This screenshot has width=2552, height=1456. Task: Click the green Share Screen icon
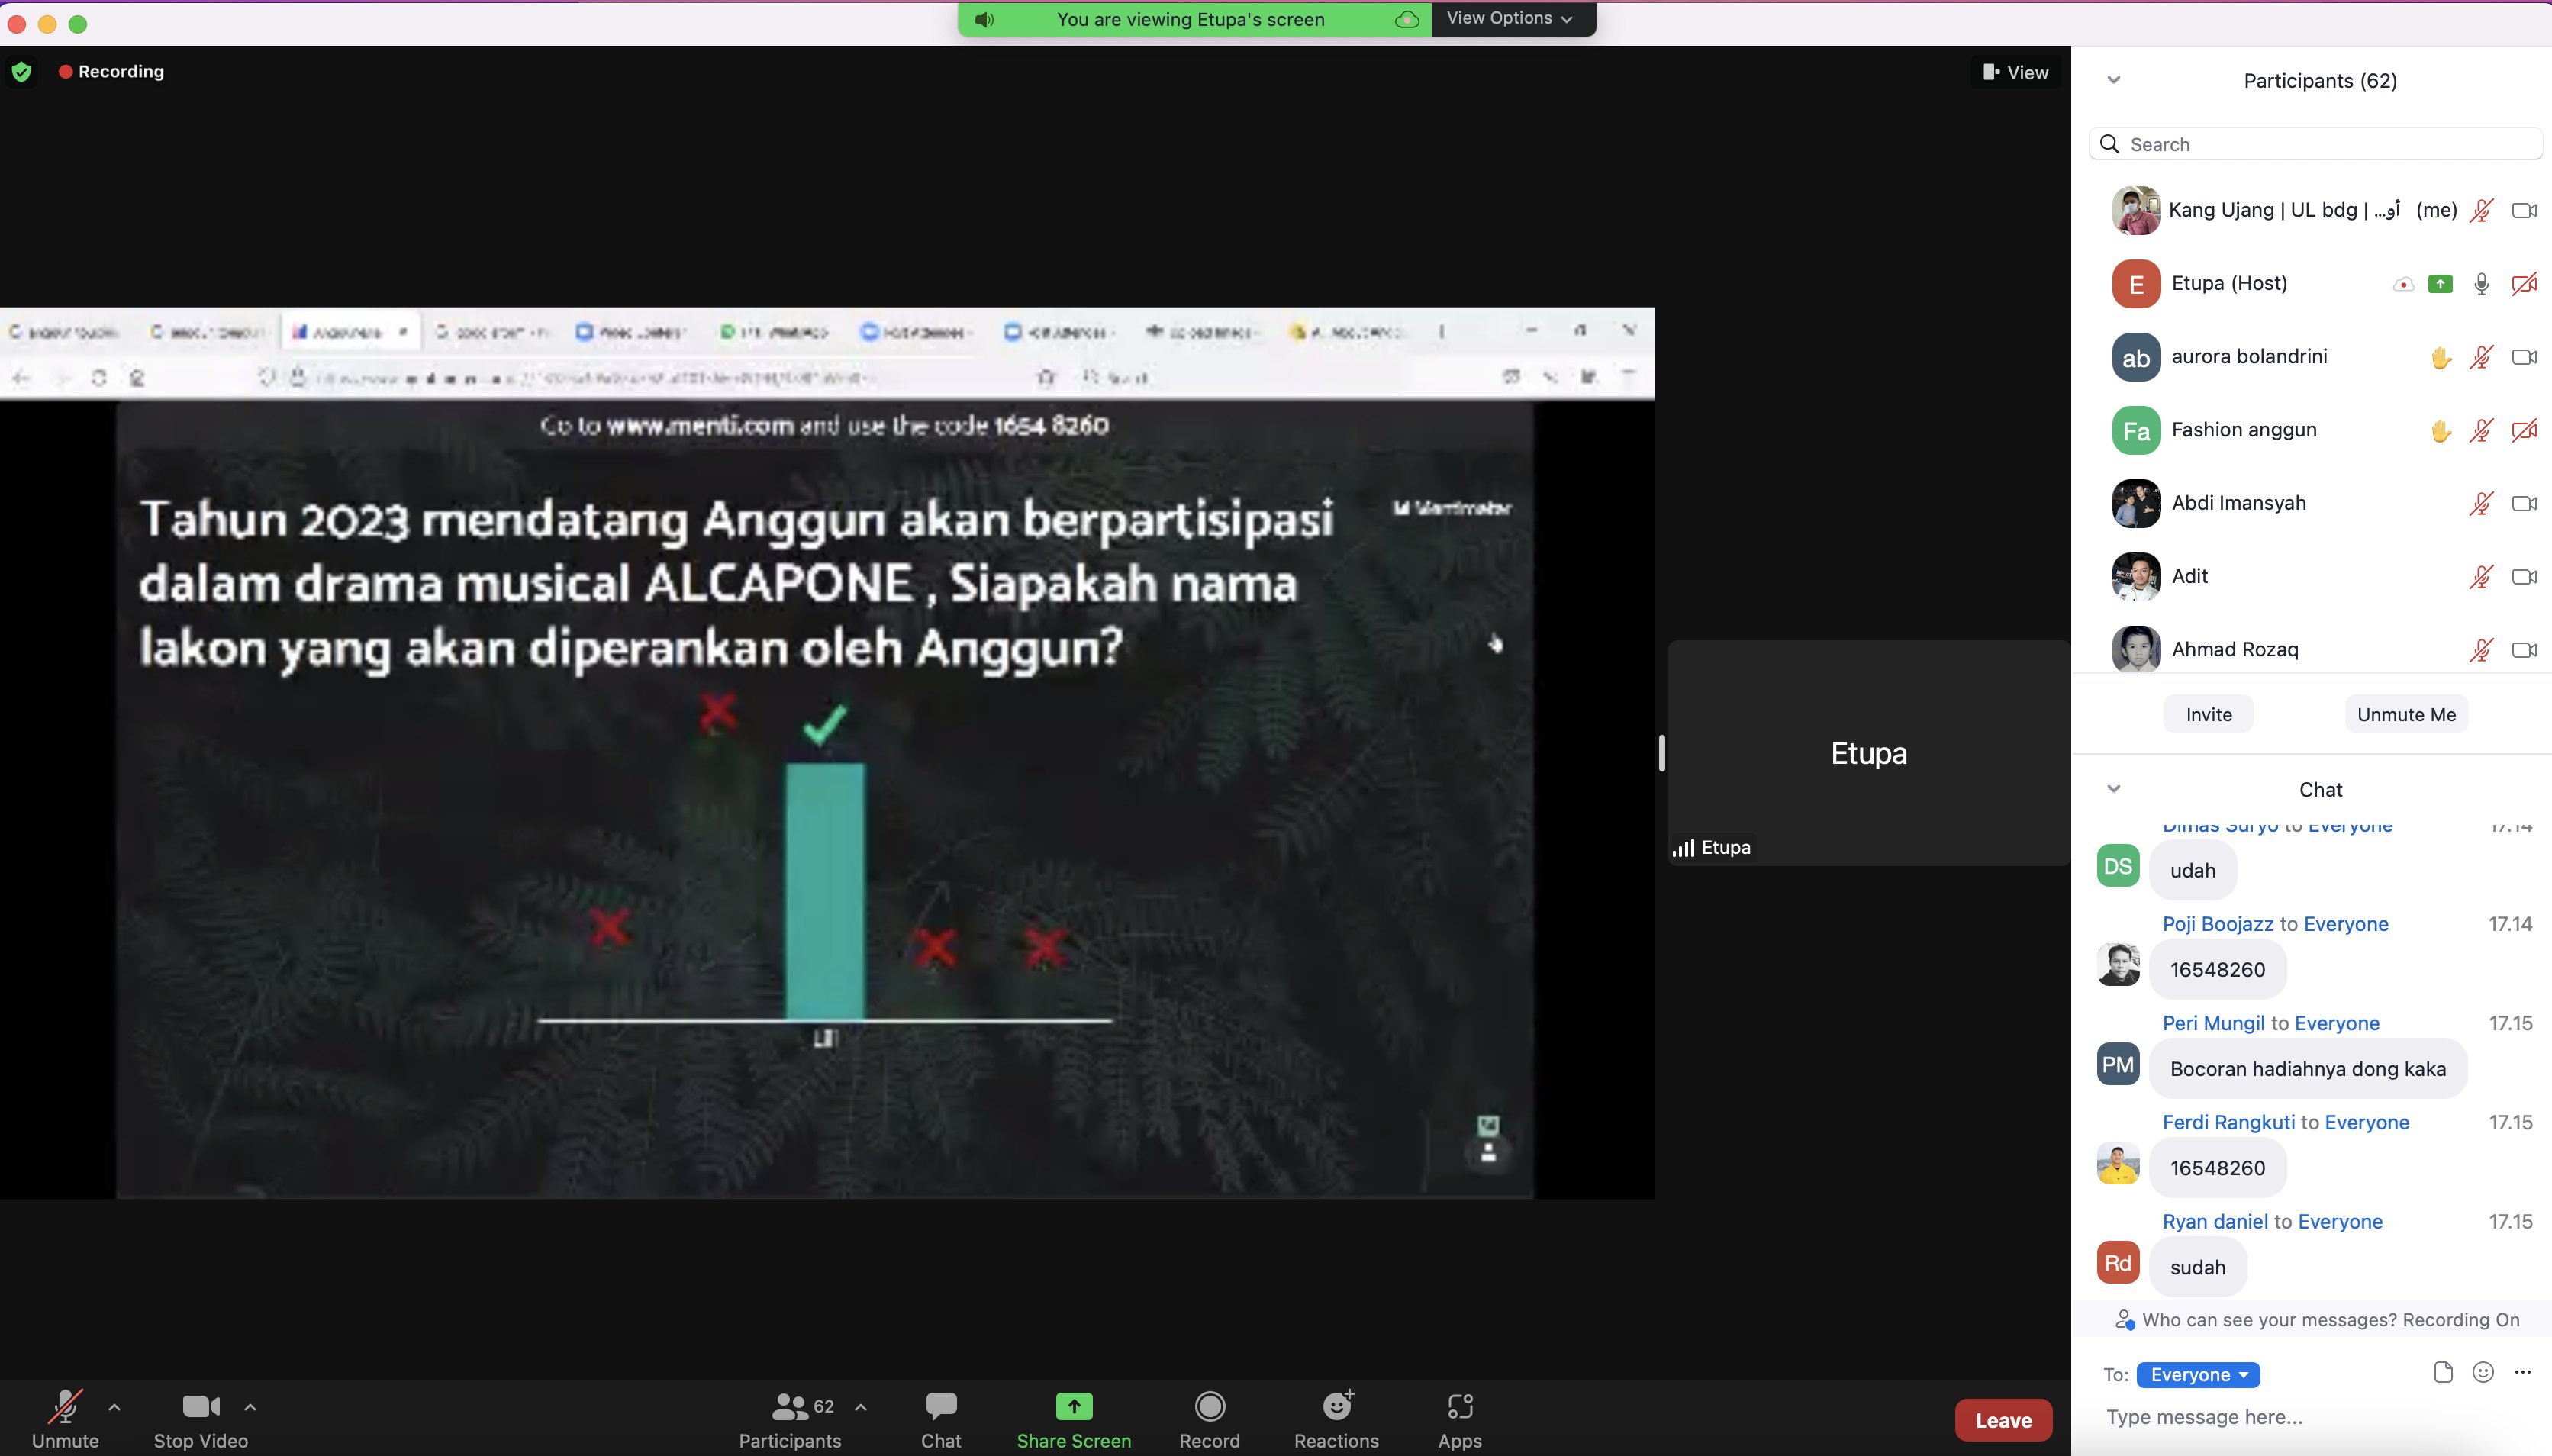pos(1073,1408)
